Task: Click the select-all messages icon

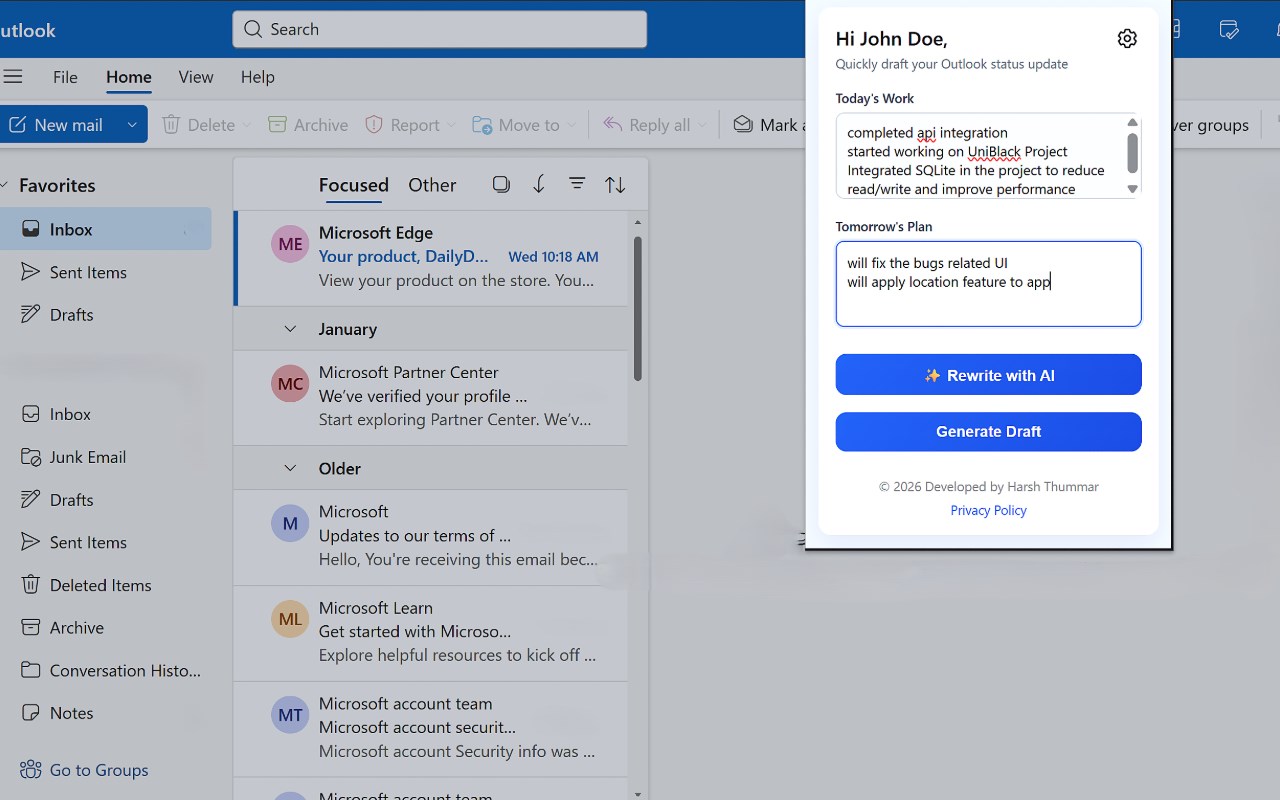Action: (x=501, y=184)
